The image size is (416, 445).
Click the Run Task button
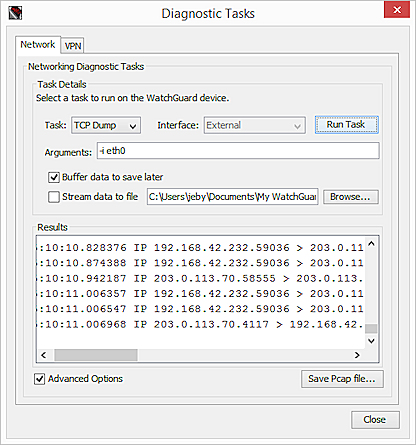tap(346, 125)
